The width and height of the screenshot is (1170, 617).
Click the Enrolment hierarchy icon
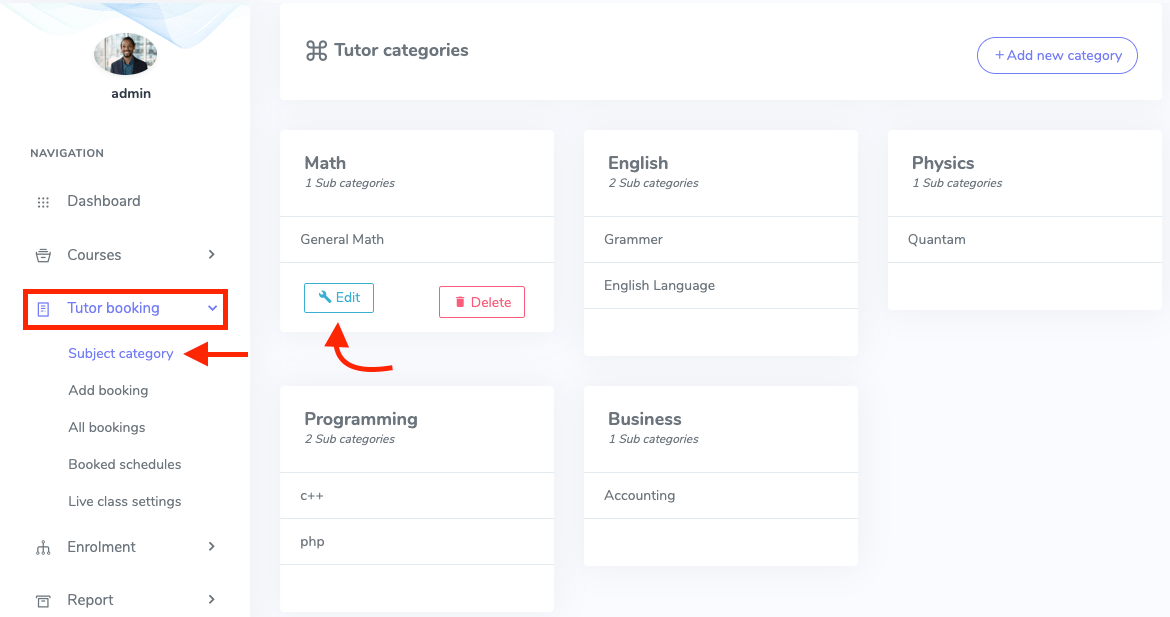click(43, 547)
